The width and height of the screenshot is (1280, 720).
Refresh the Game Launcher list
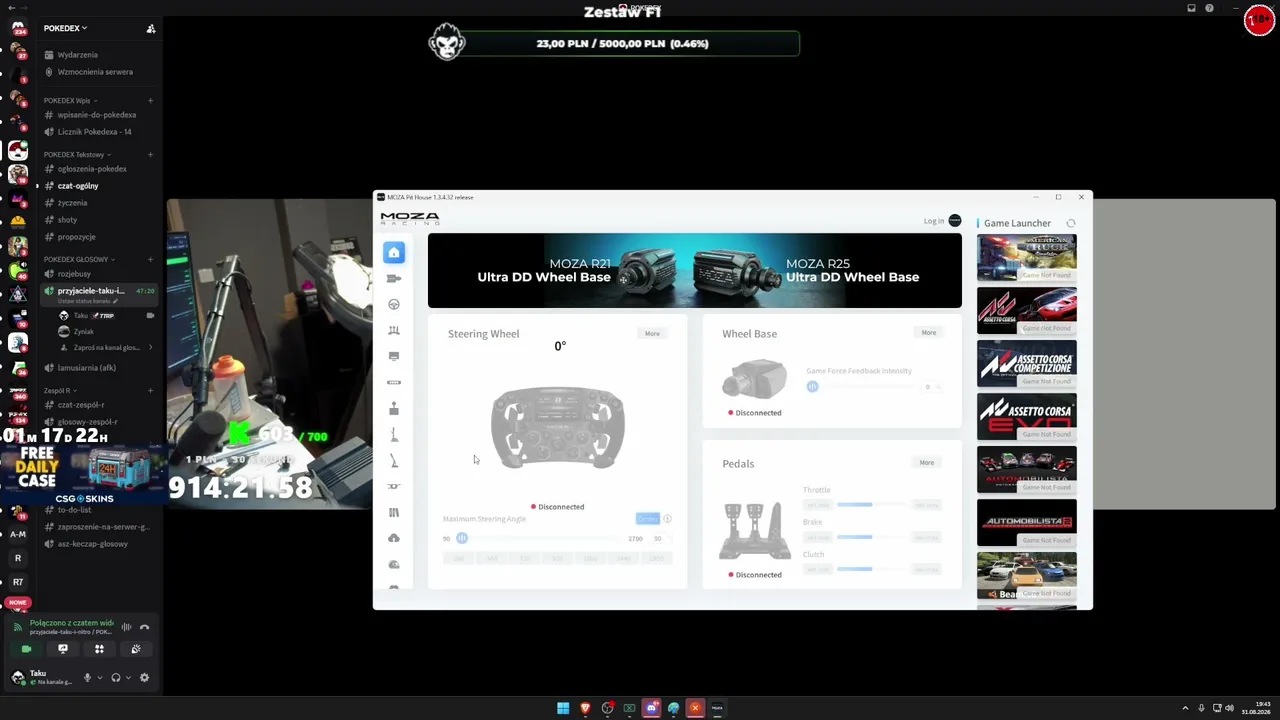coord(1071,223)
